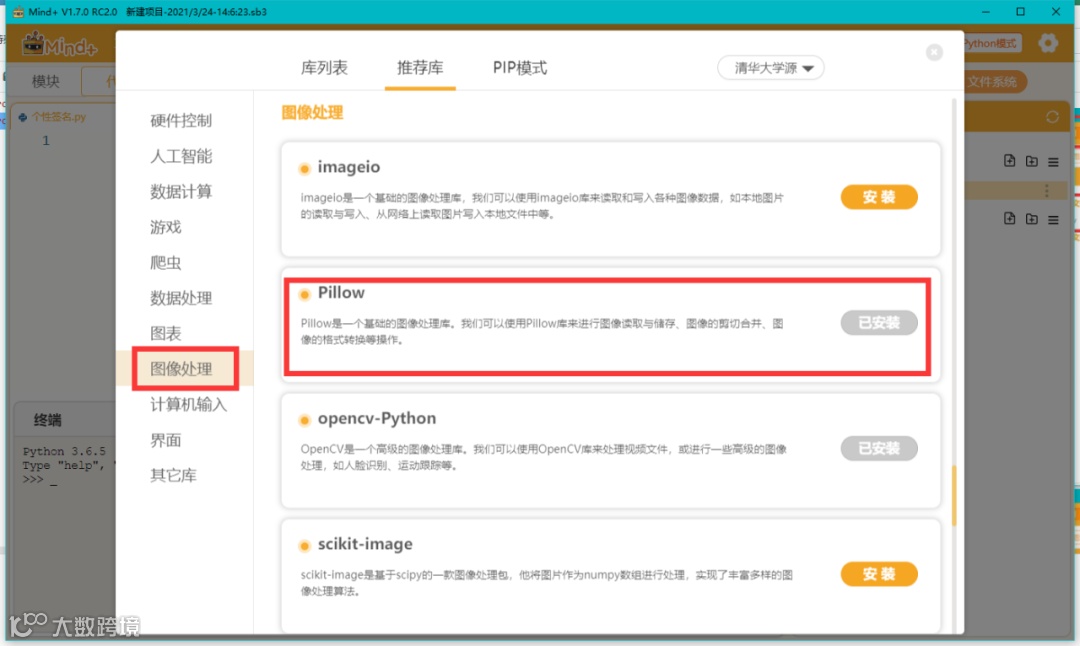The width and height of the screenshot is (1080, 646).
Task: Install the imageio library
Action: point(879,197)
